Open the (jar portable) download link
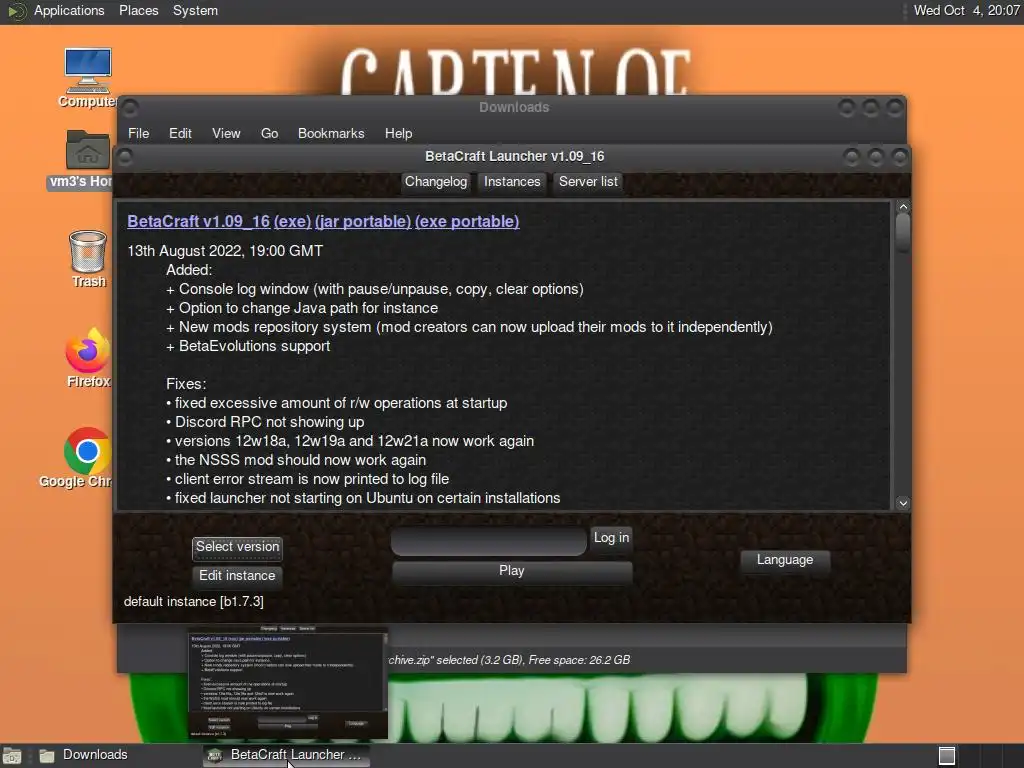 point(363,221)
